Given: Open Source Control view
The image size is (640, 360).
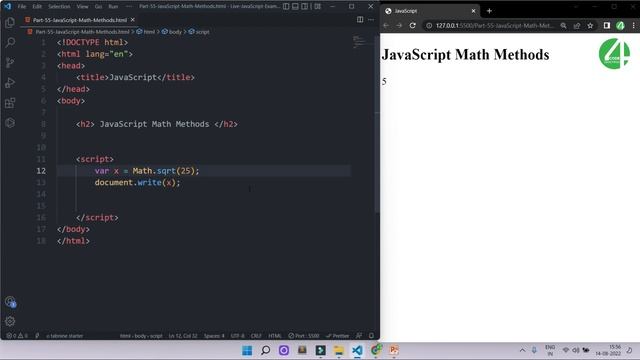Looking at the screenshot, I should point(10,62).
